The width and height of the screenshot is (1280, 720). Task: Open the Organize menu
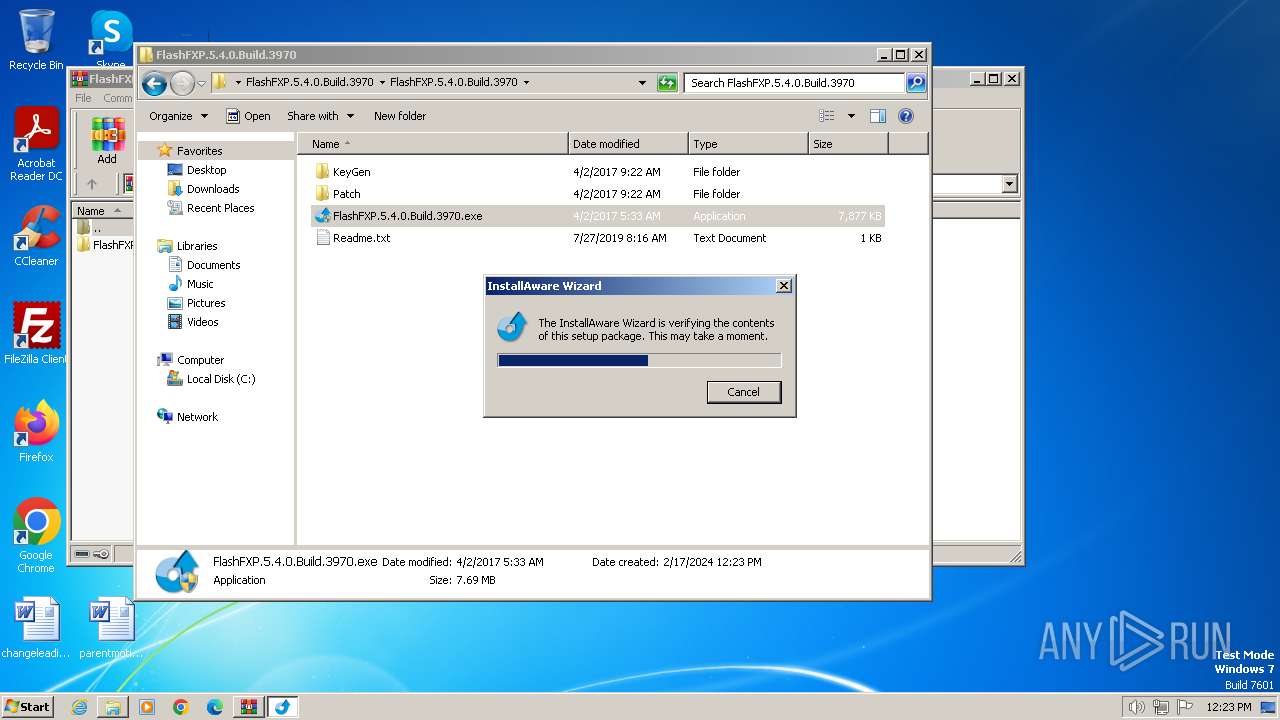[x=178, y=116]
